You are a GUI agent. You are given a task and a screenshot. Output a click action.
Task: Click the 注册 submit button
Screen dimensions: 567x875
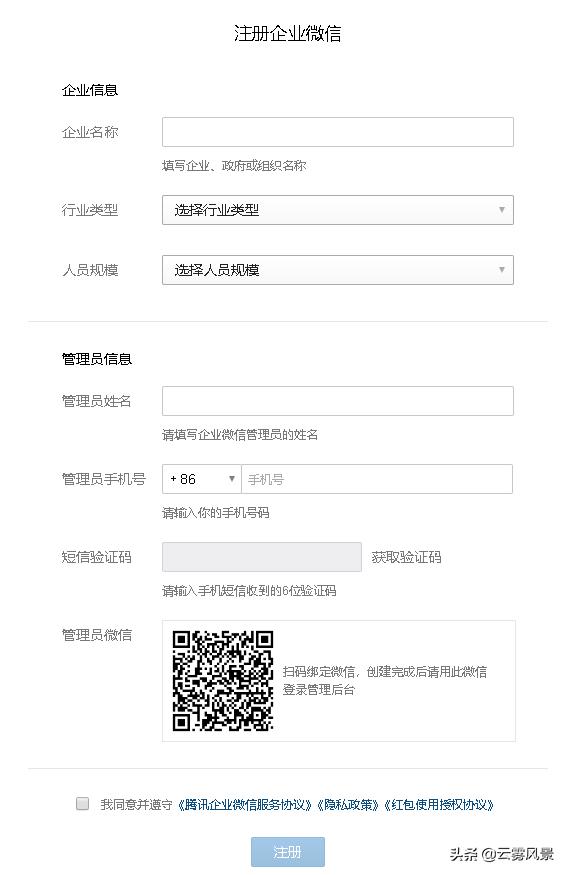pos(287,852)
